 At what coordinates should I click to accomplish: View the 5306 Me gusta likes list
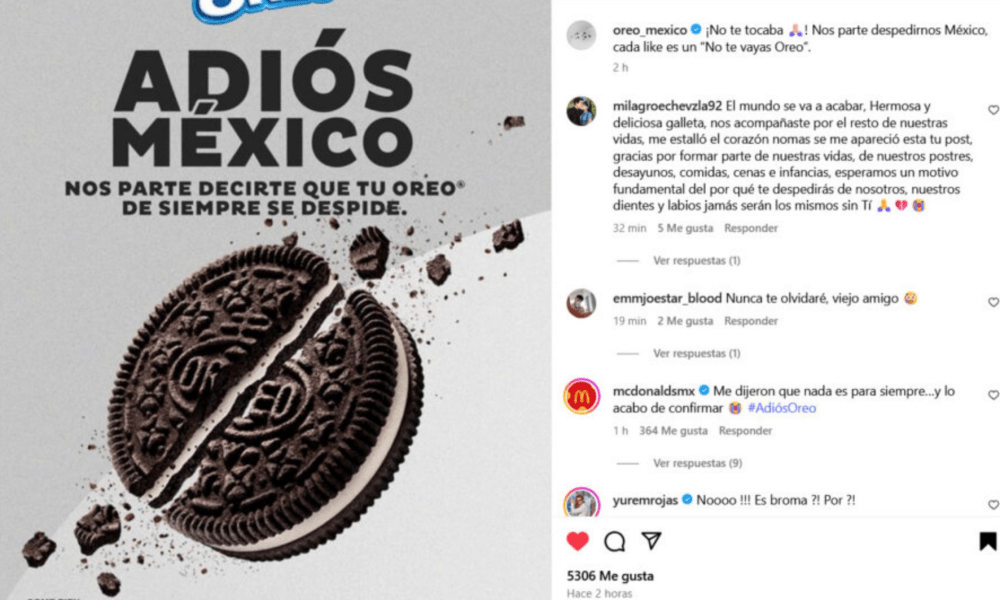[x=610, y=576]
